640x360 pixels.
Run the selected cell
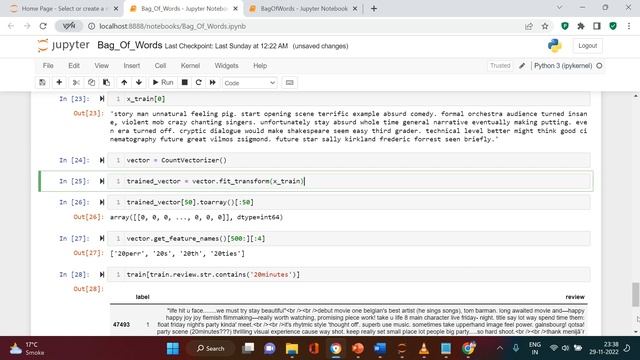pos(163,82)
